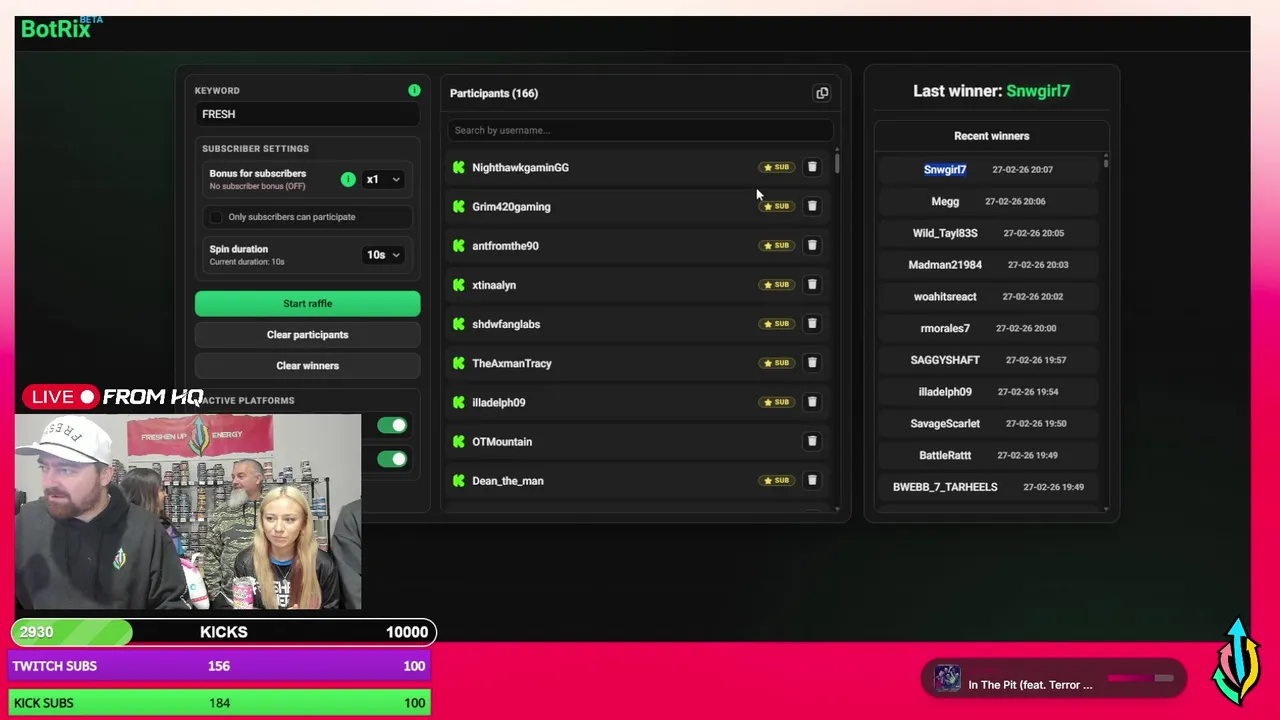This screenshot has width=1280, height=720.
Task: Check Only subscribers can participate box
Action: pyautogui.click(x=216, y=217)
